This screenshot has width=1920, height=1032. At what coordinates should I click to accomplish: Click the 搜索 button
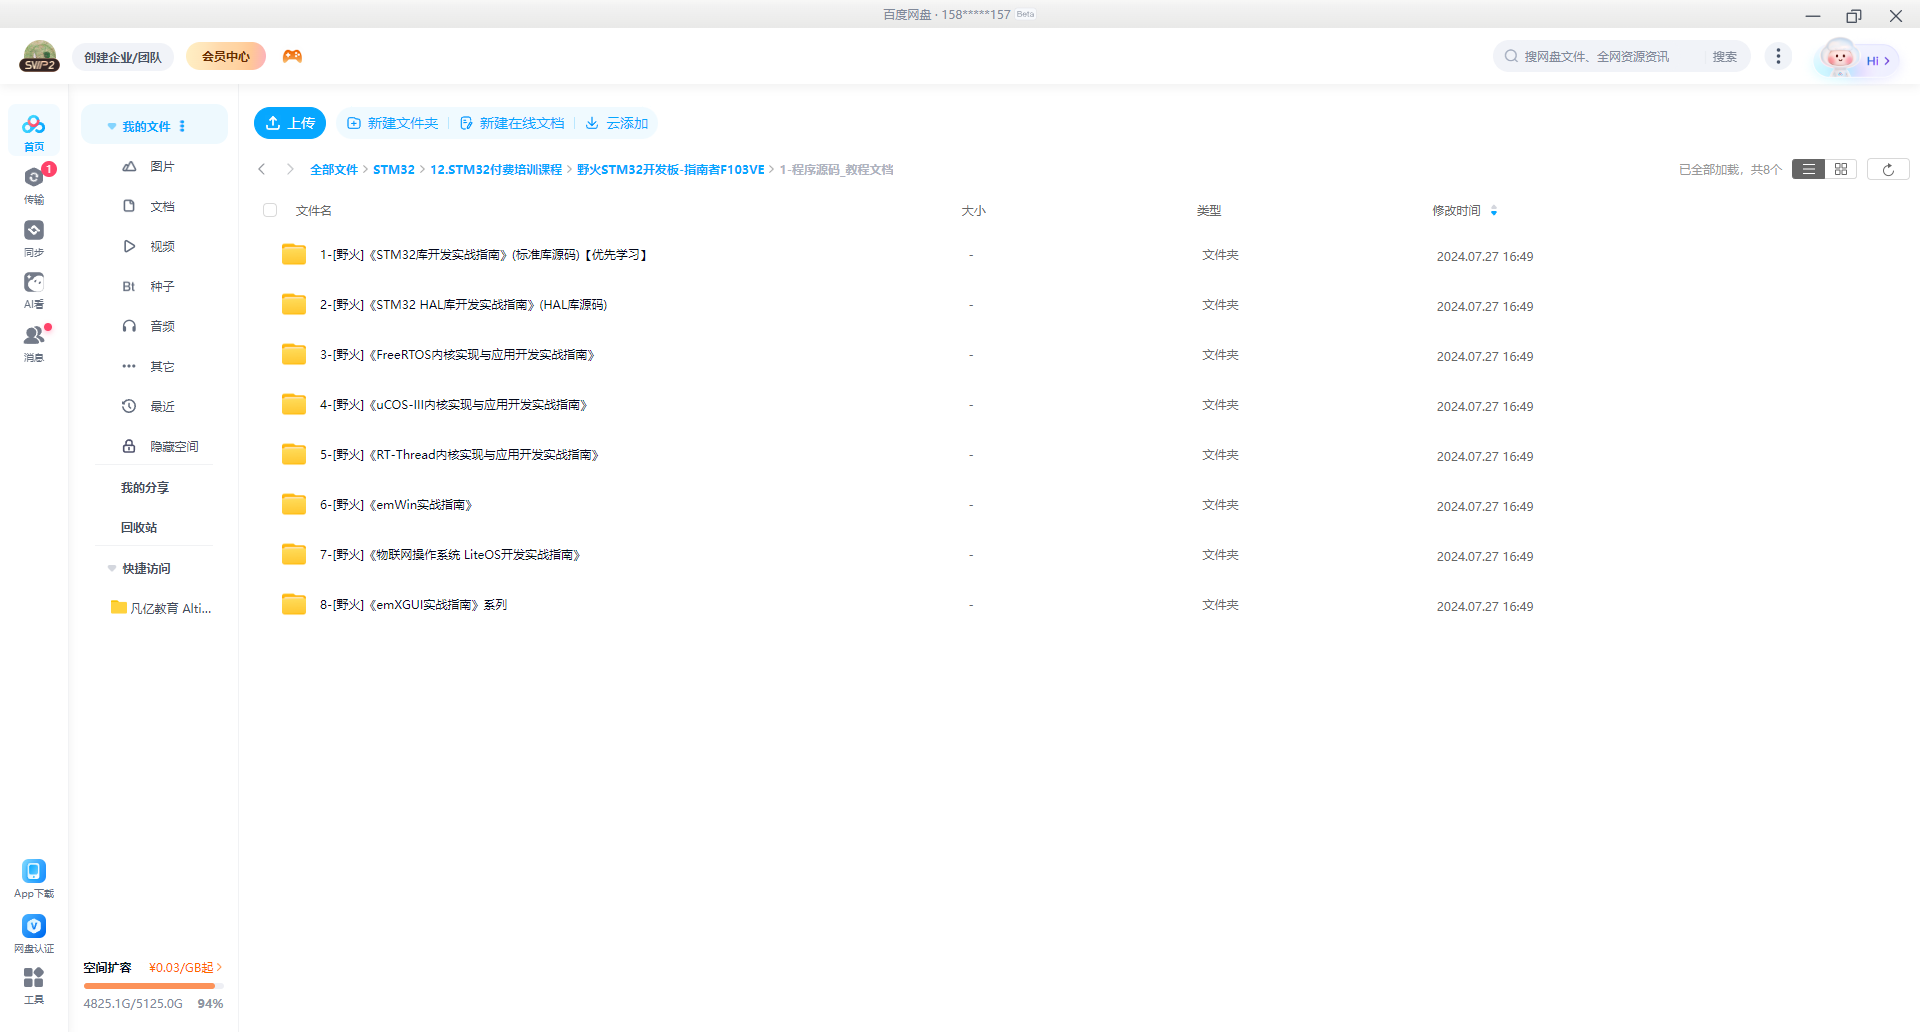point(1725,56)
